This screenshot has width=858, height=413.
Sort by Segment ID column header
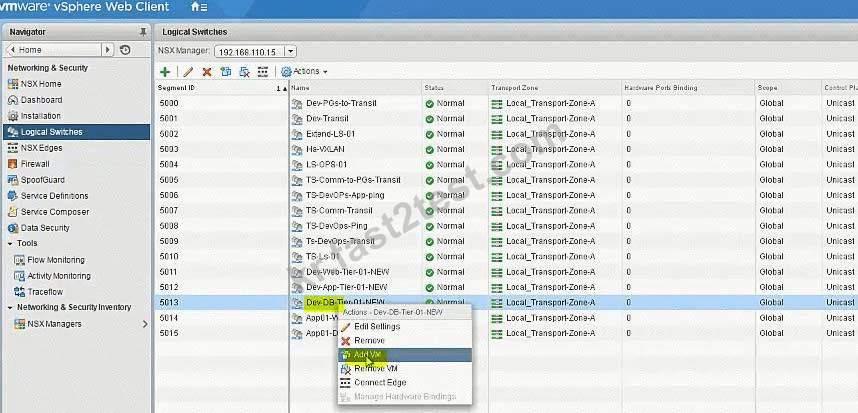point(222,88)
